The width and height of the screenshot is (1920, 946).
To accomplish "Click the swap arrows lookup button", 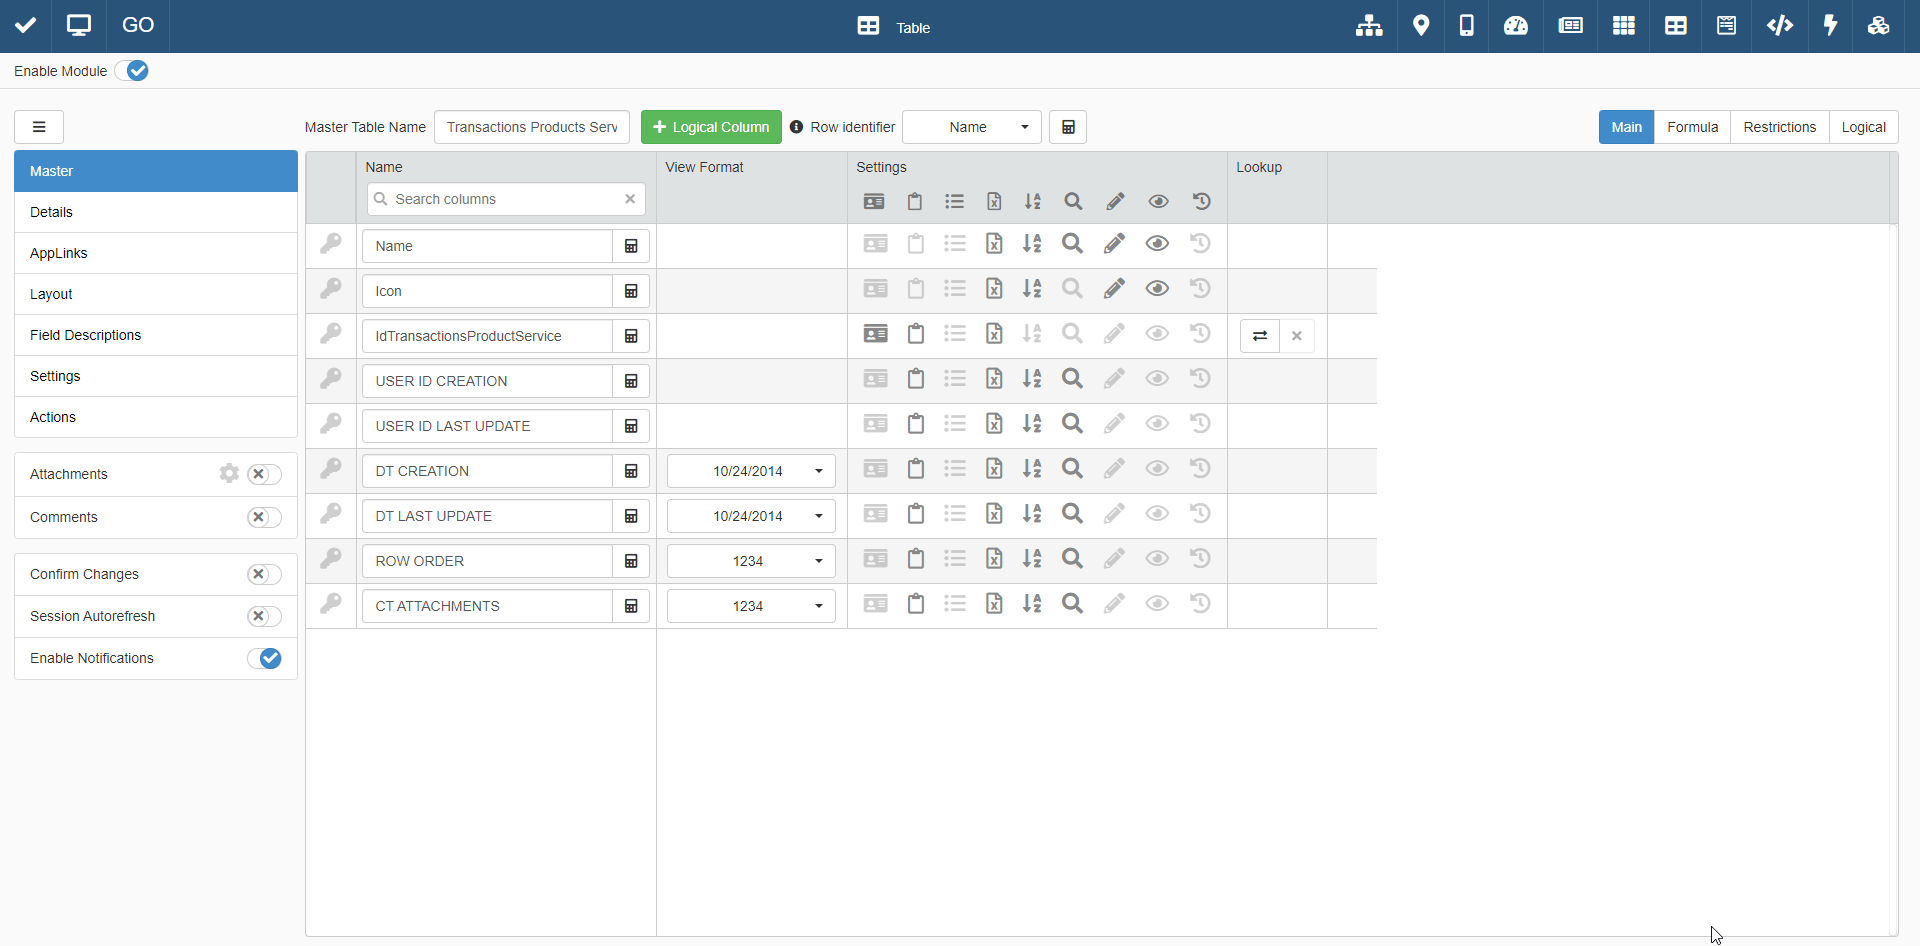I will [1260, 336].
